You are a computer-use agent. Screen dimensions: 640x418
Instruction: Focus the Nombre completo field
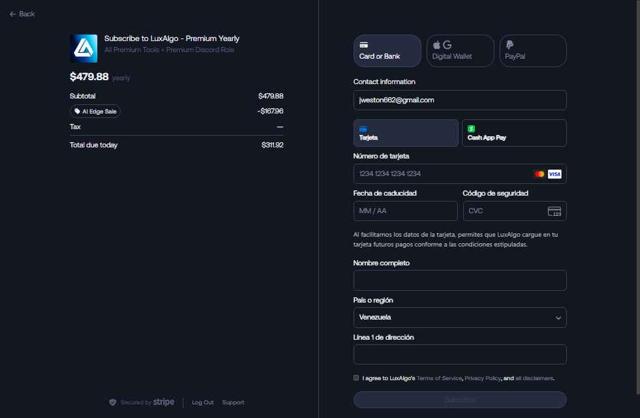(460, 280)
